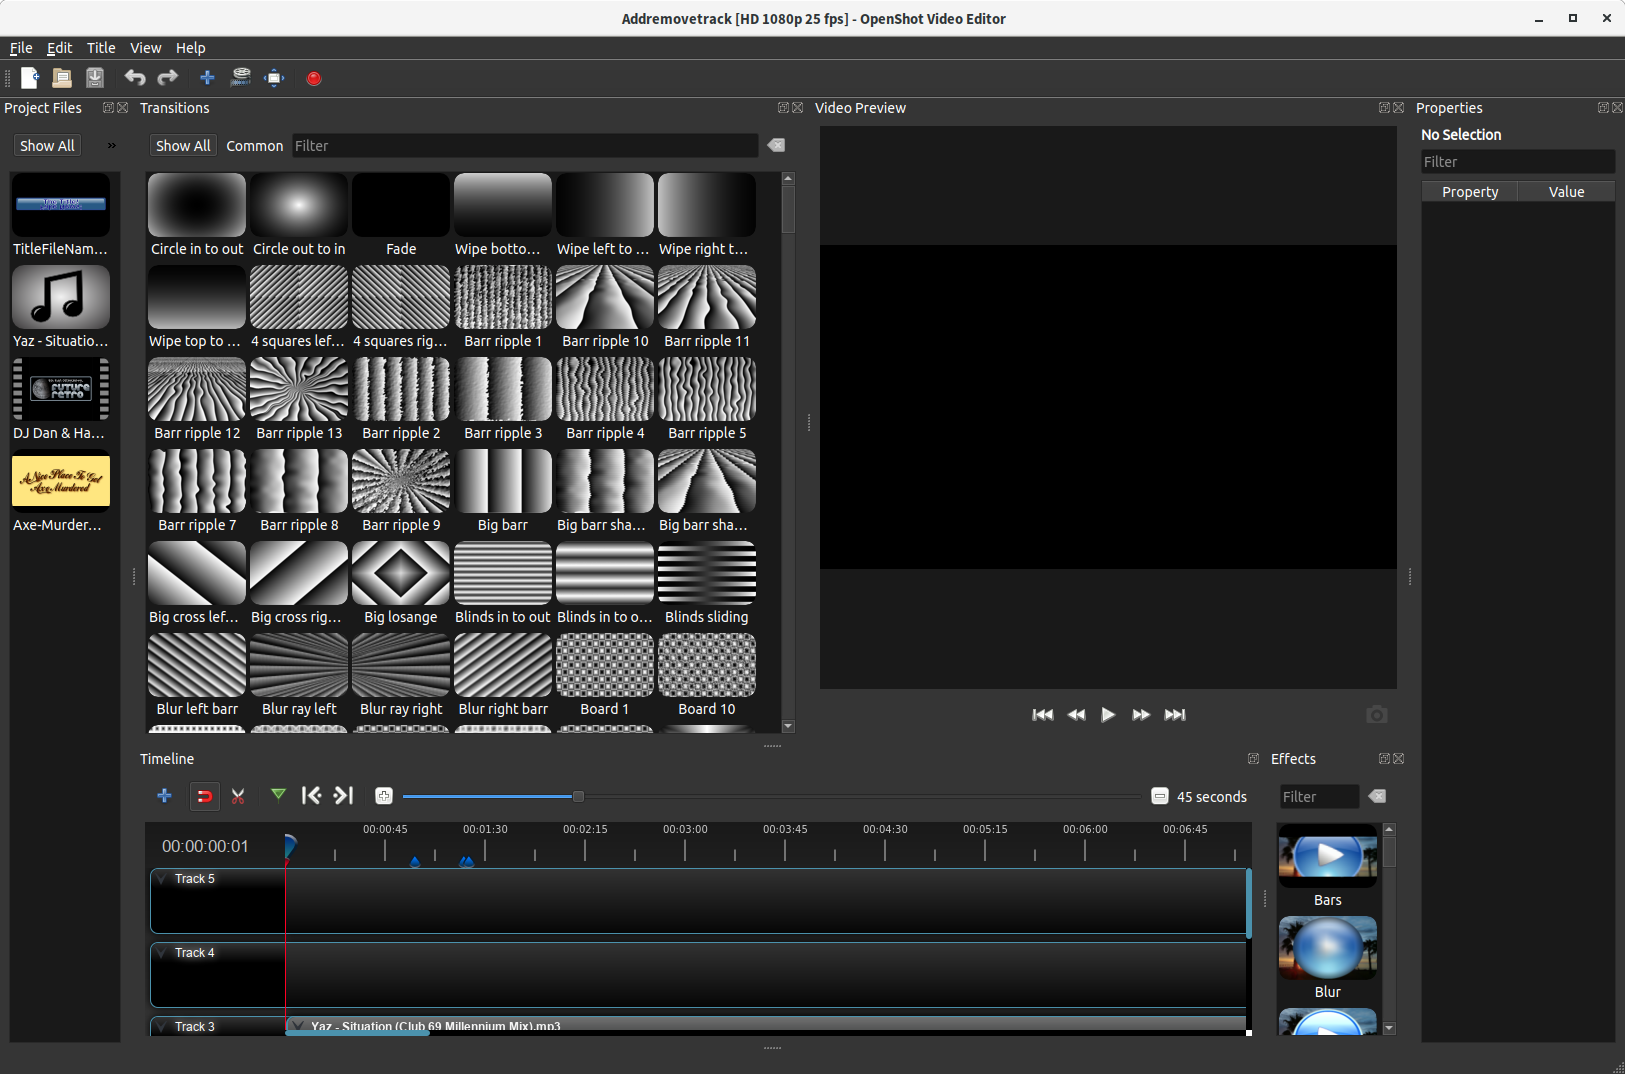The height and width of the screenshot is (1074, 1625).
Task: Open the Help menu
Action: 191,48
